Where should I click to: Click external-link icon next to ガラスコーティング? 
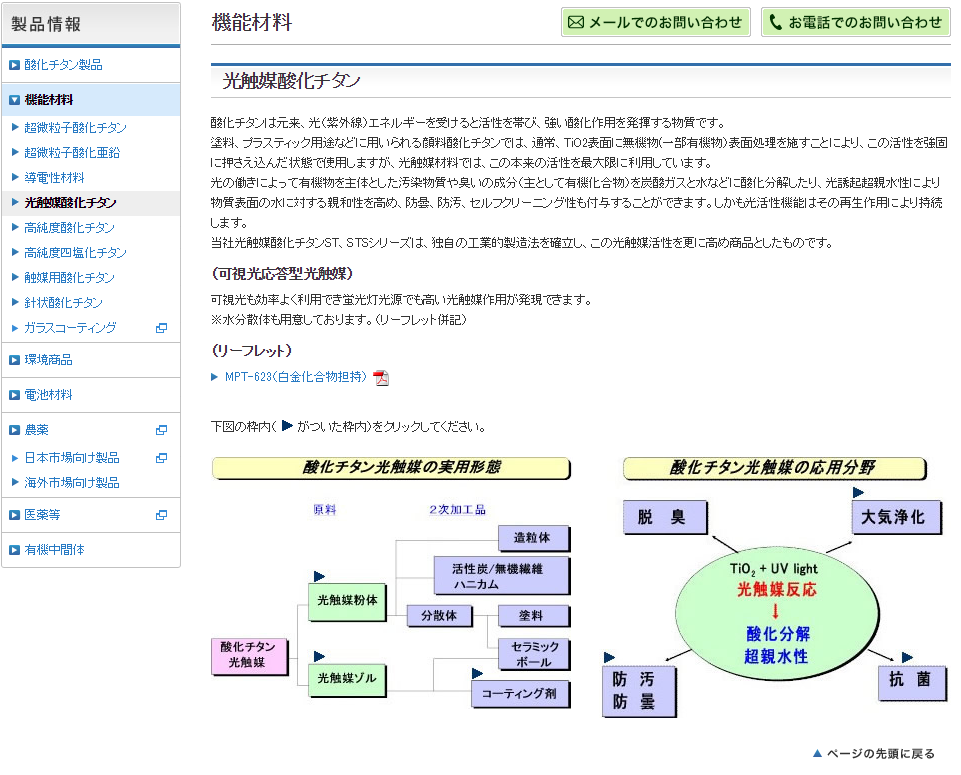pos(161,328)
